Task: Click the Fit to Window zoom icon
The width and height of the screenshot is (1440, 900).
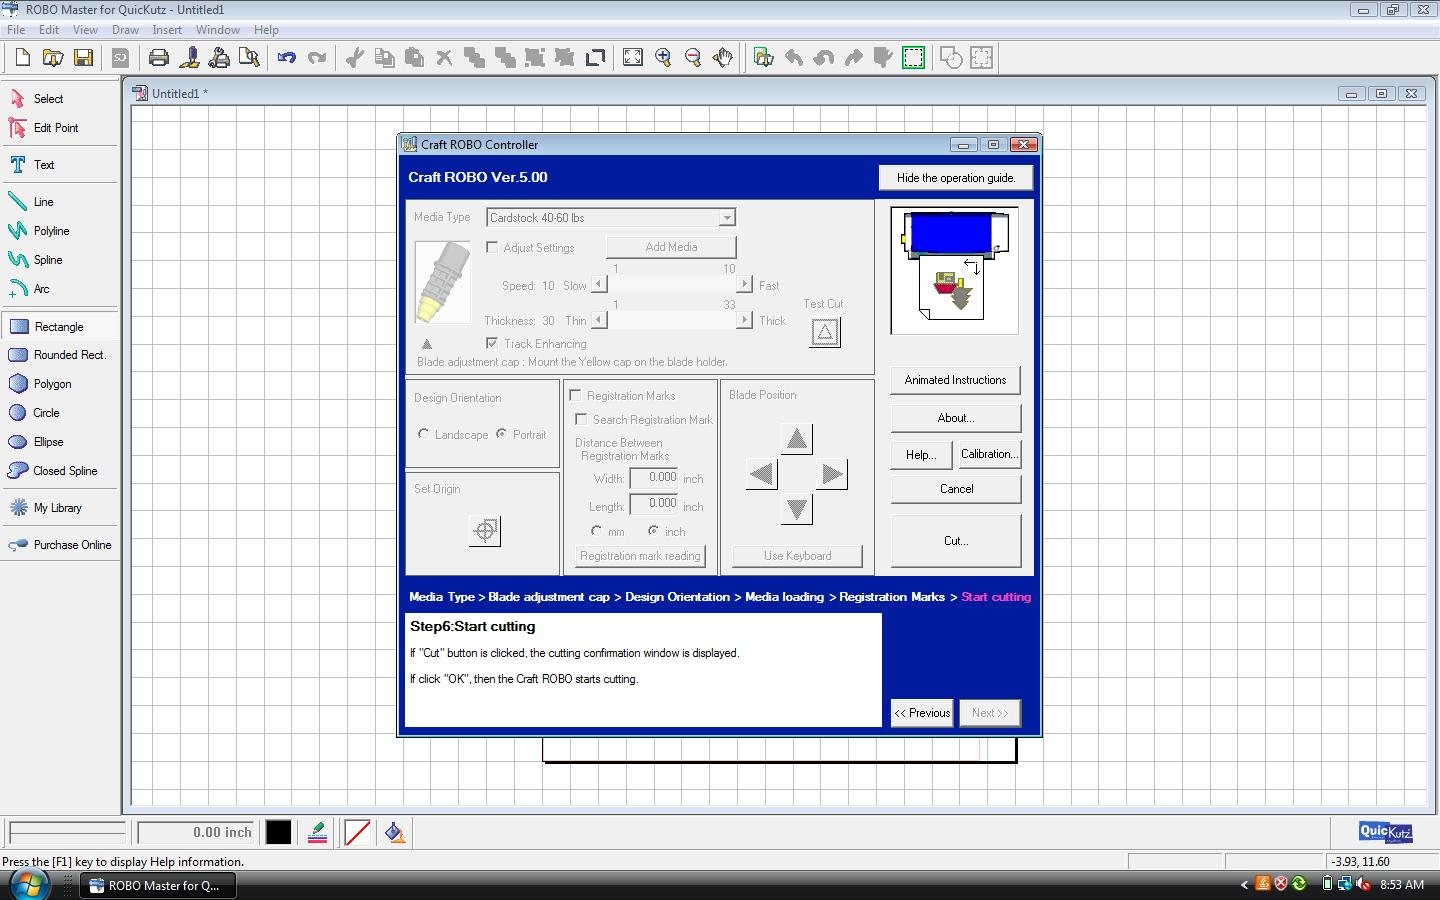Action: (x=633, y=58)
